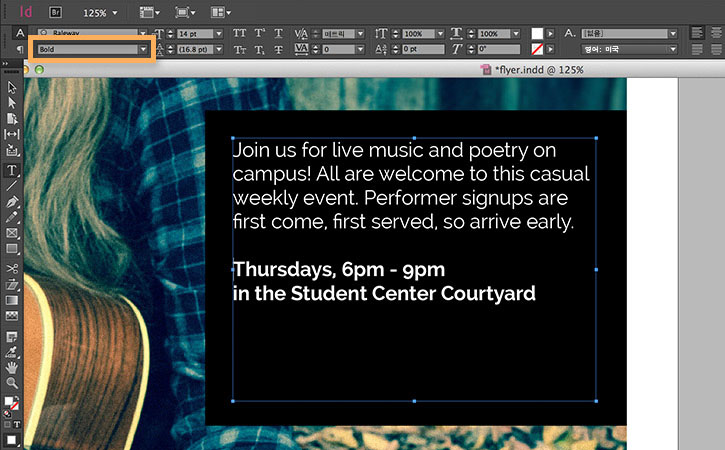Open the kerning dropdown
Viewport: 725px width, 450px height.
pos(360,33)
